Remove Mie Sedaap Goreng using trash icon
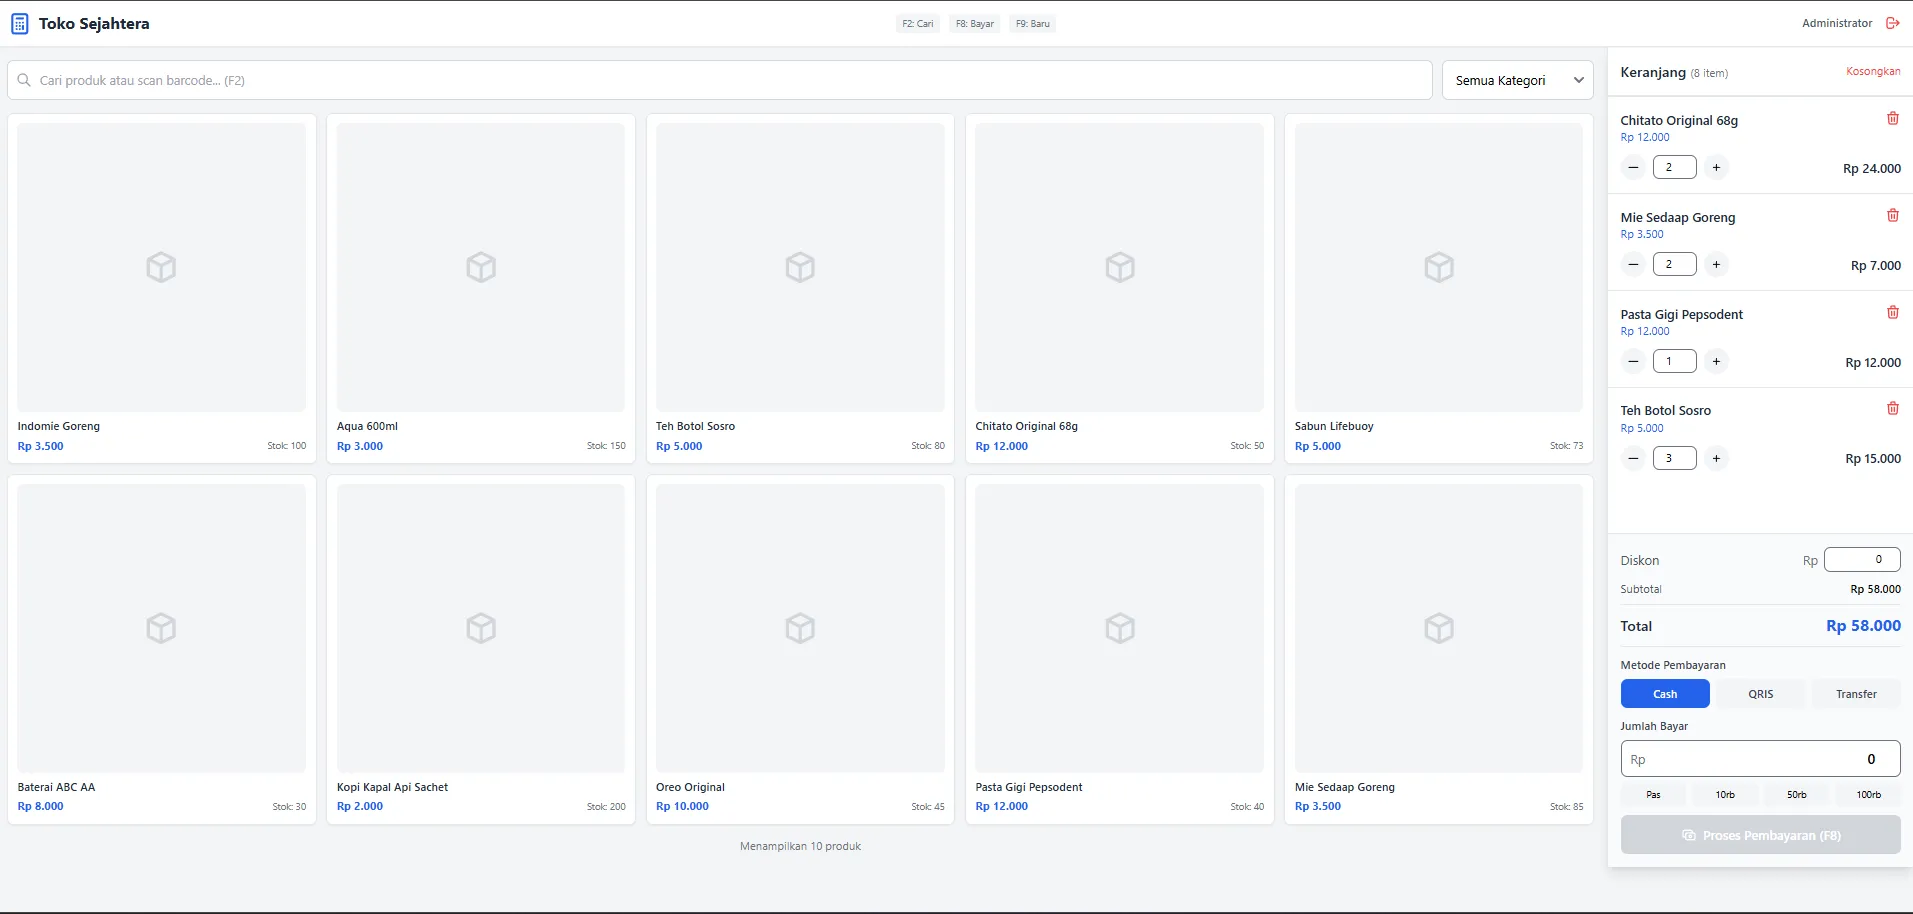Image resolution: width=1913 pixels, height=914 pixels. pyautogui.click(x=1892, y=216)
